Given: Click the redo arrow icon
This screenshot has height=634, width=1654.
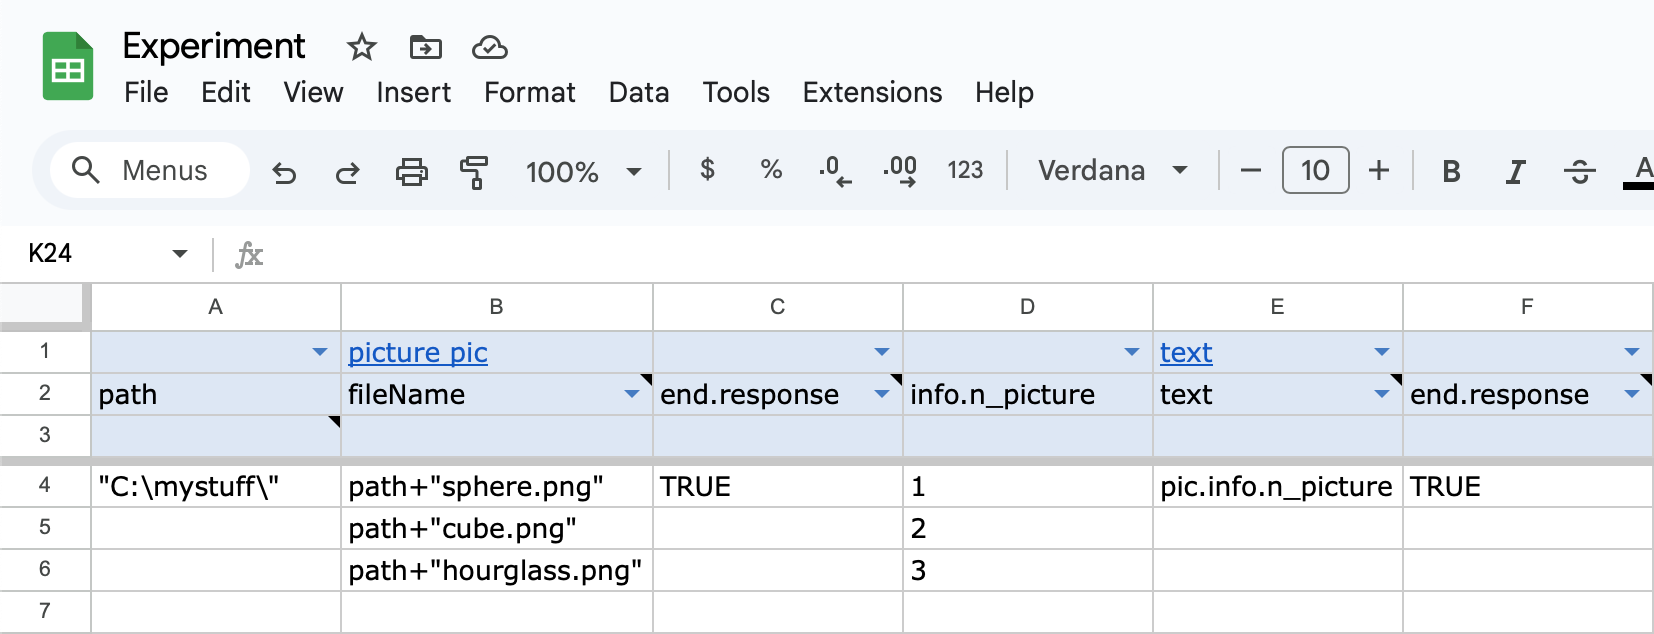Looking at the screenshot, I should click(x=347, y=172).
